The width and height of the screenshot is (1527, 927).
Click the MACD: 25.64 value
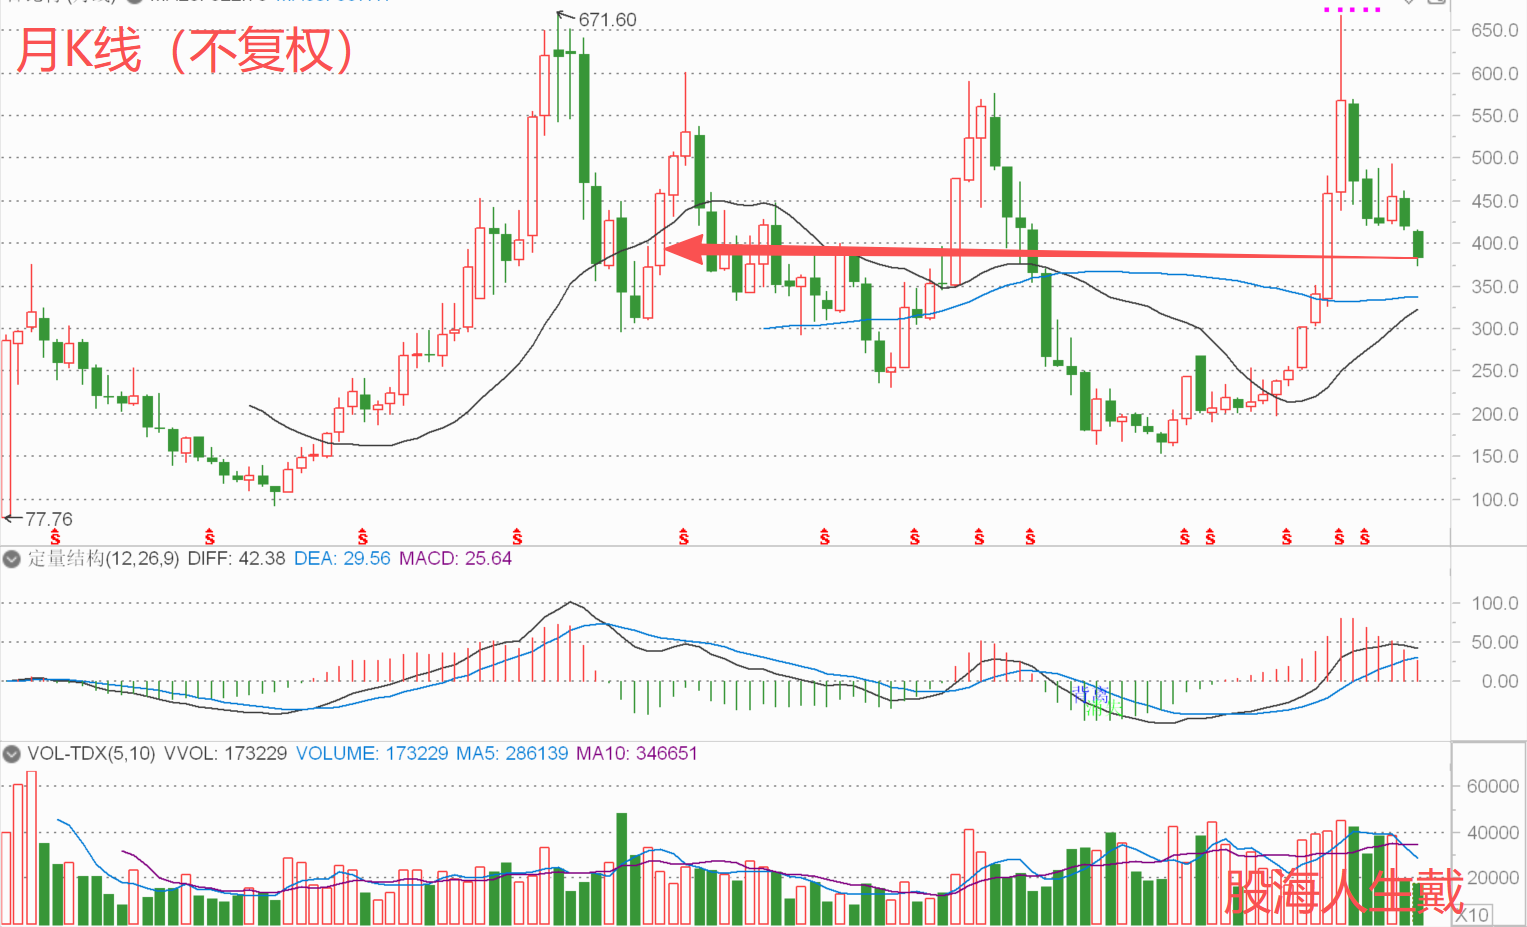click(x=455, y=558)
